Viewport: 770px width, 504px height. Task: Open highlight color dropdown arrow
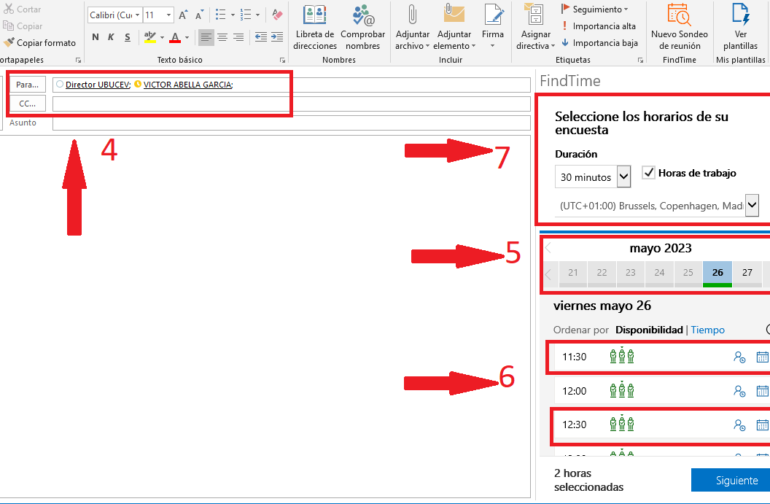click(162, 37)
